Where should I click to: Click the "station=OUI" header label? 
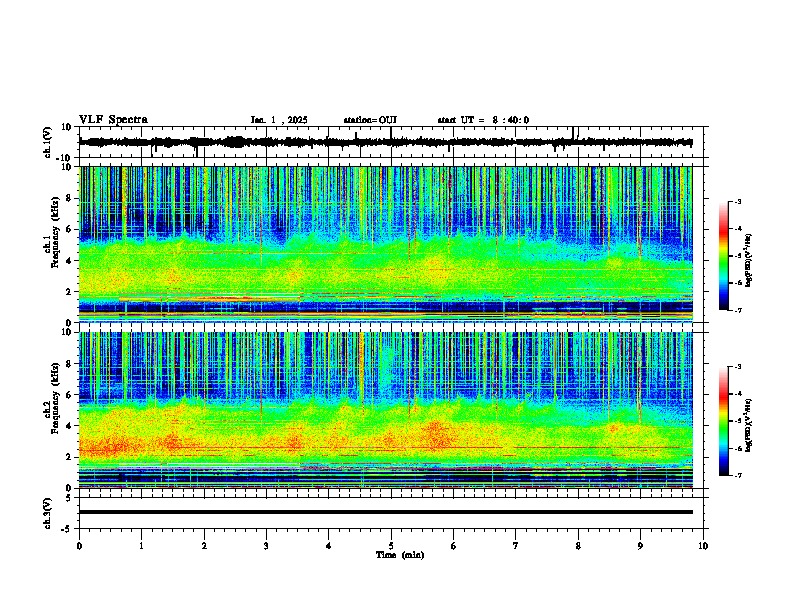click(370, 120)
